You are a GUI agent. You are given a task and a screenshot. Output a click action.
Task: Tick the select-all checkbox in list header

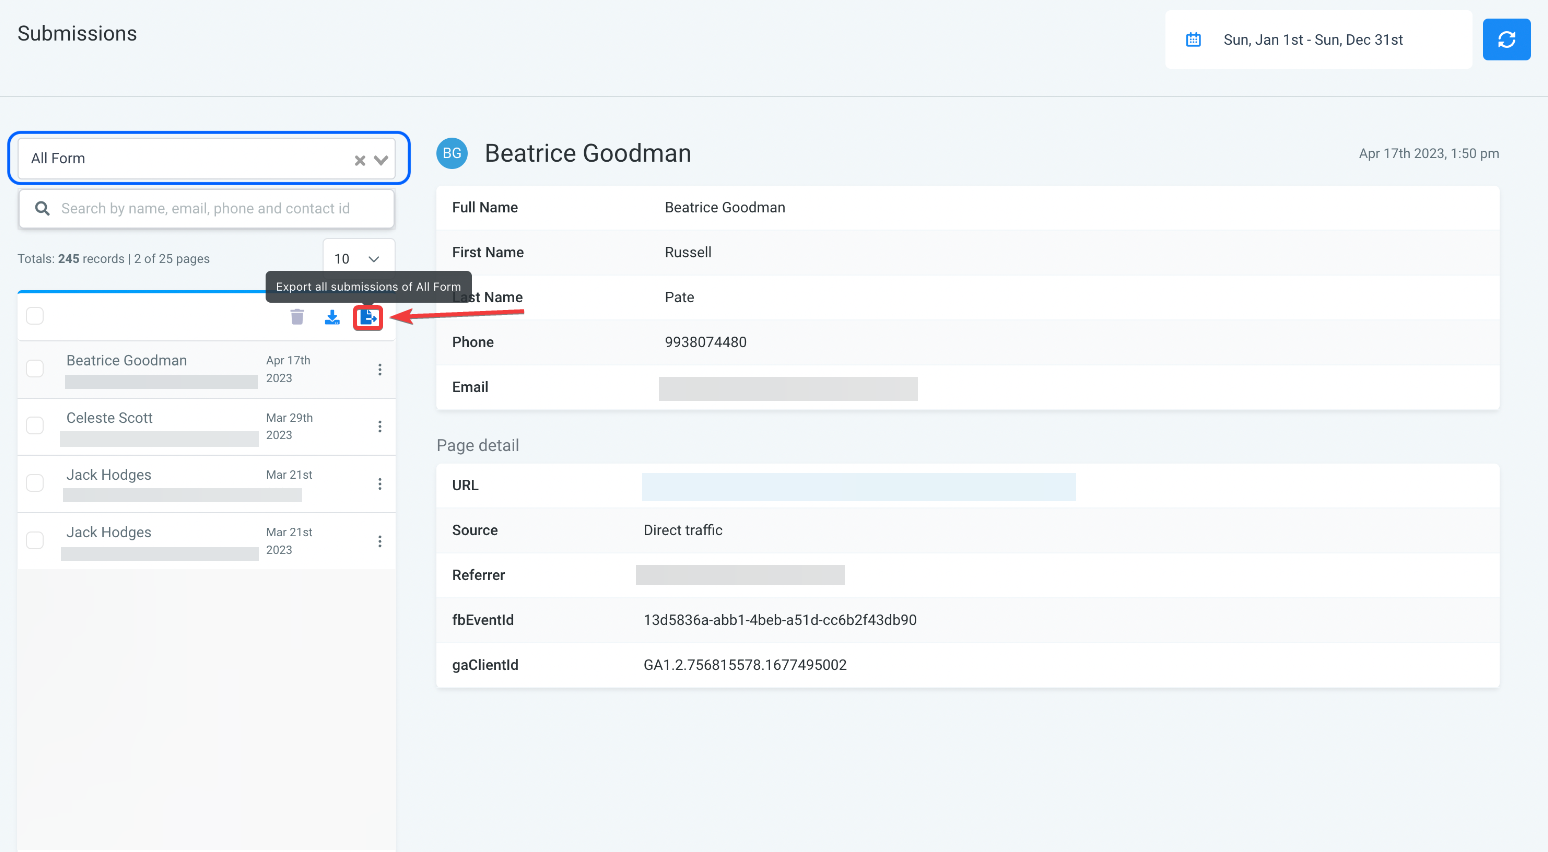point(35,316)
